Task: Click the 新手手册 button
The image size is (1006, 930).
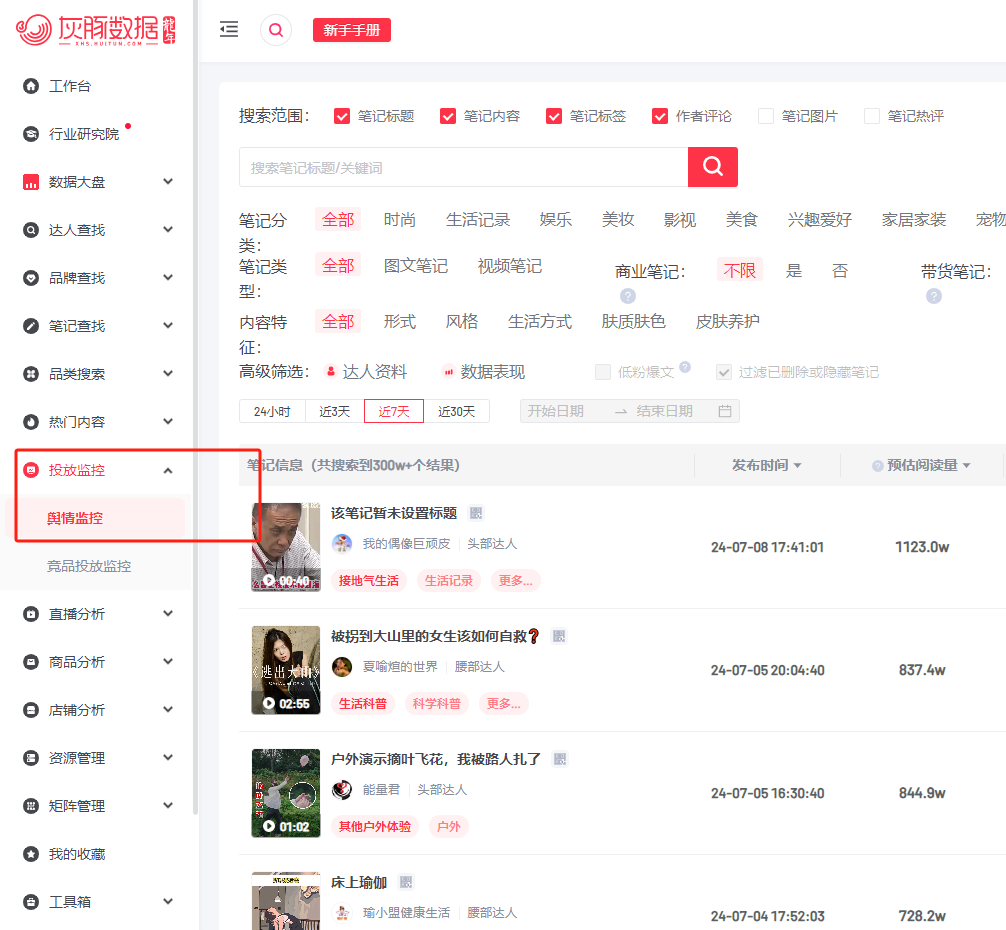Action: click(352, 30)
